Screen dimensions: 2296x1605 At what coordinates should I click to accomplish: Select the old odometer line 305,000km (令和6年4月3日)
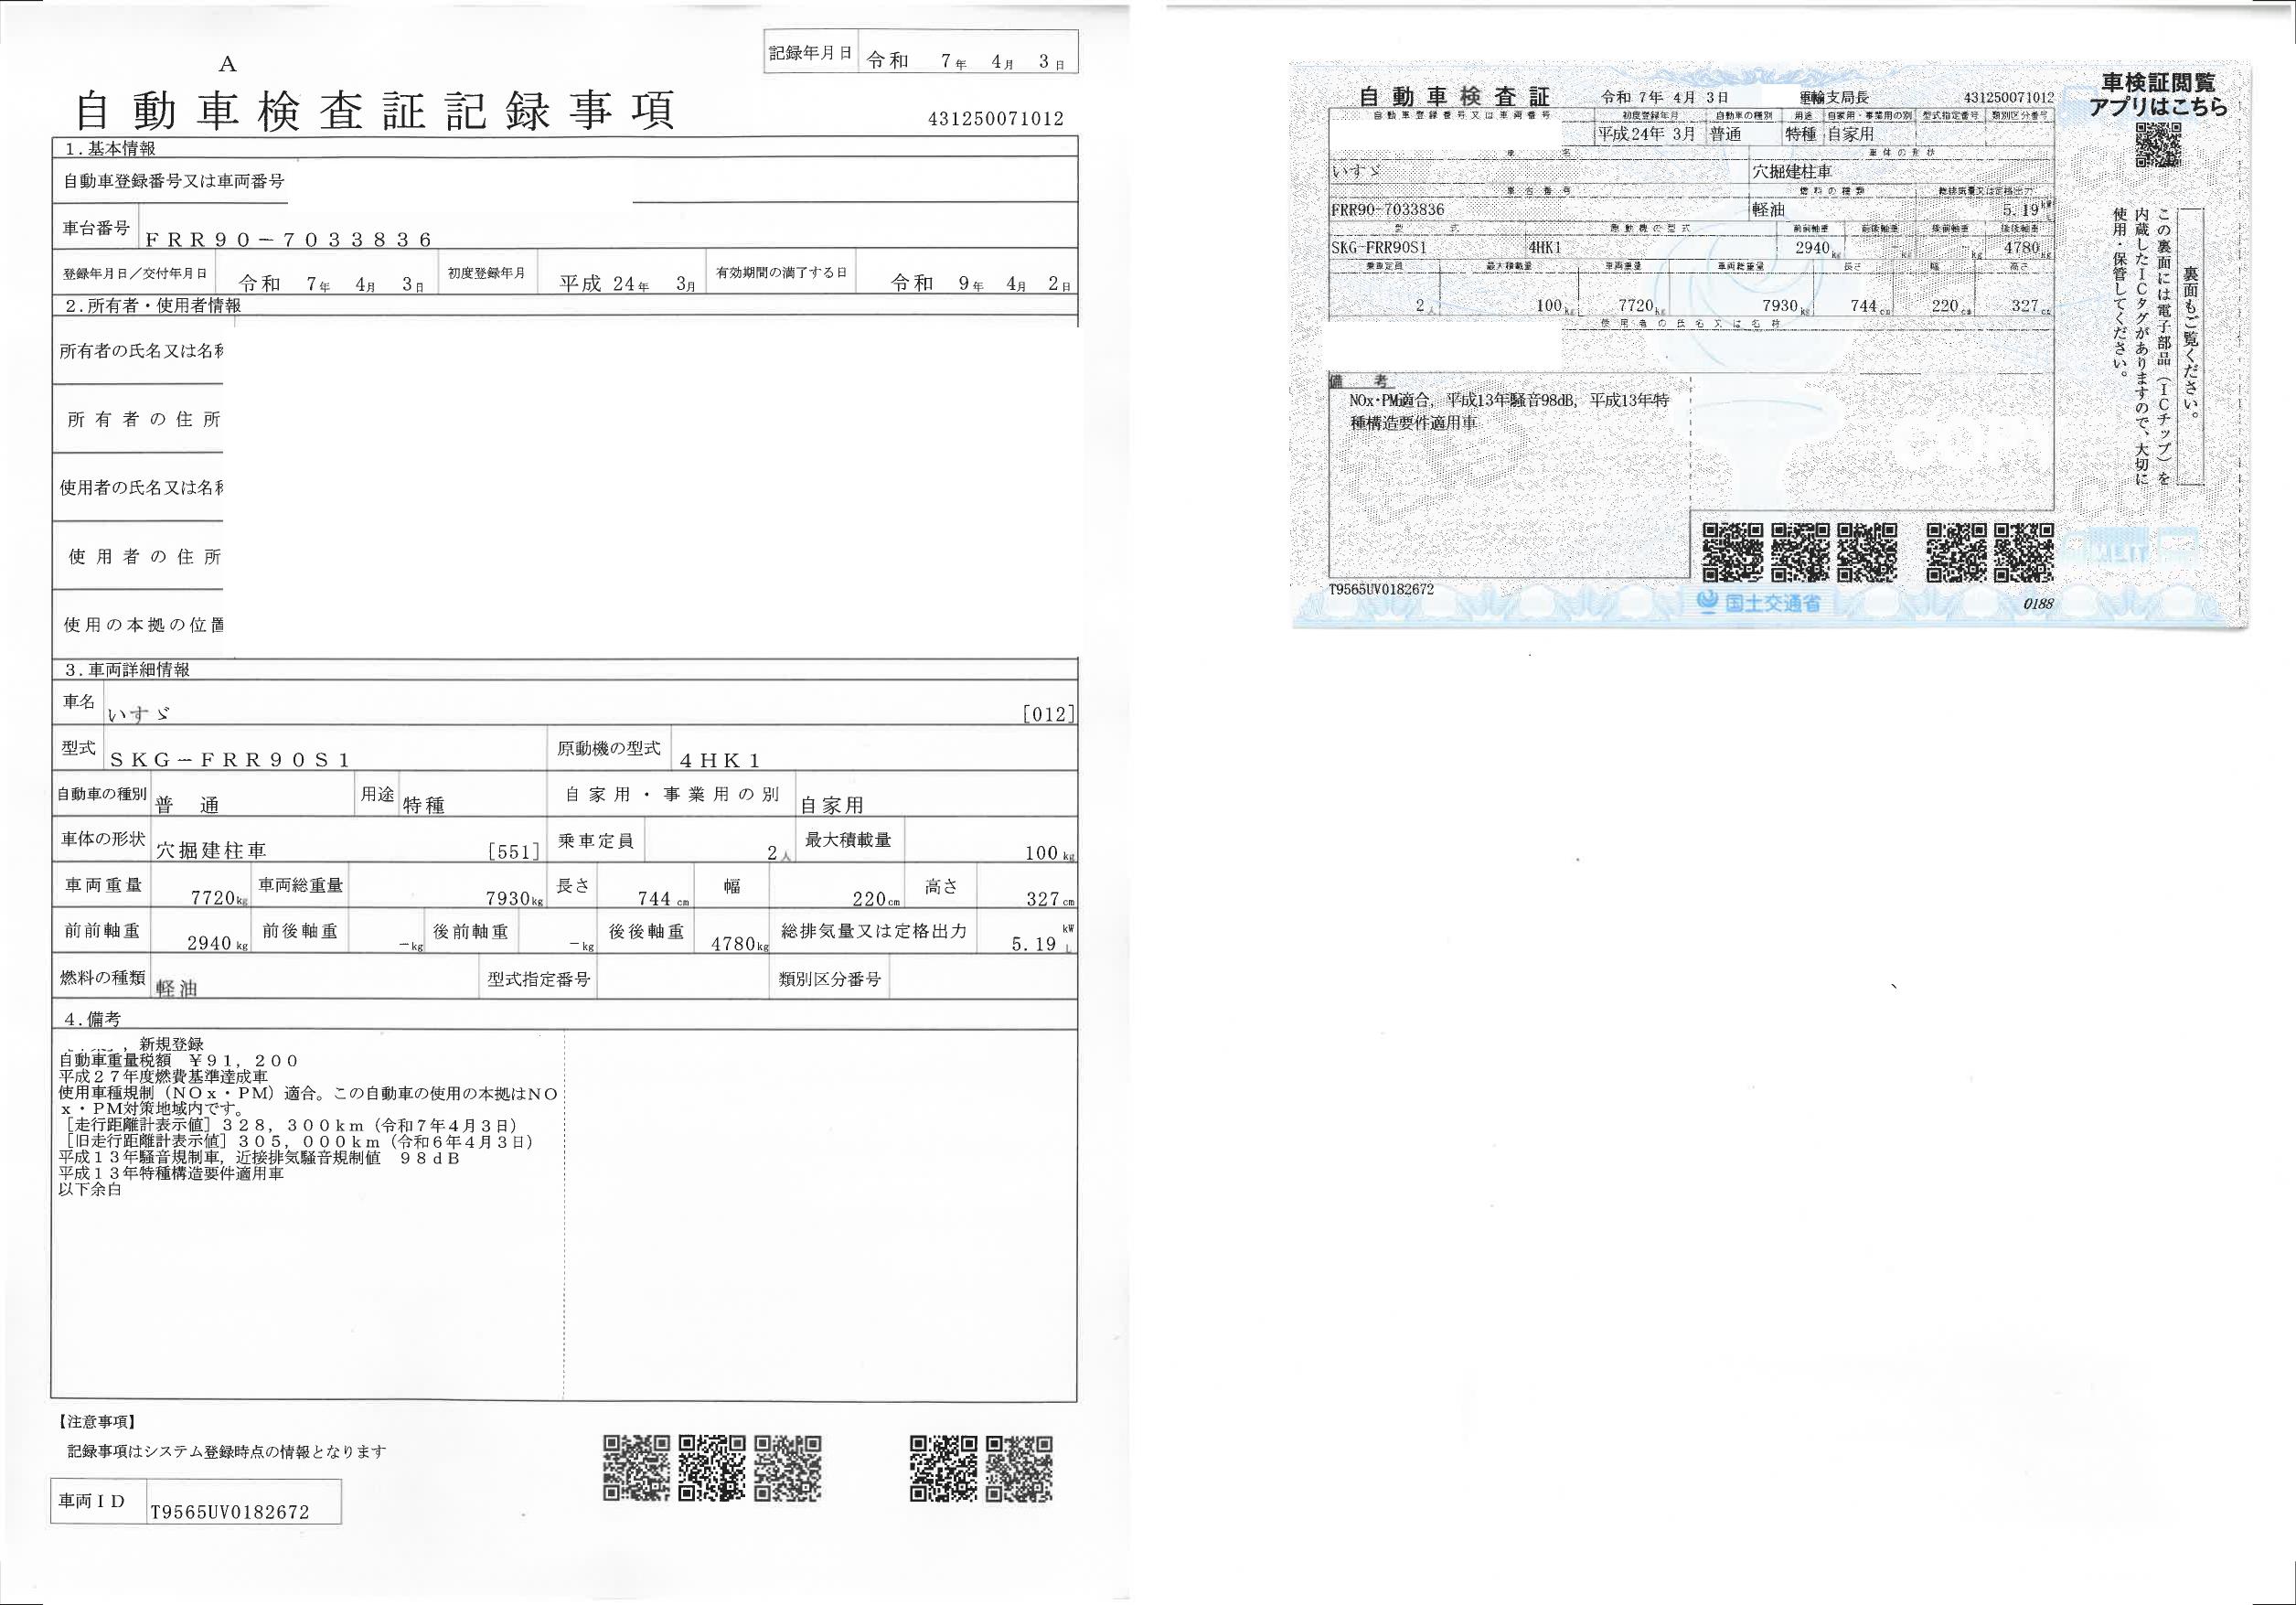pos(297,1141)
